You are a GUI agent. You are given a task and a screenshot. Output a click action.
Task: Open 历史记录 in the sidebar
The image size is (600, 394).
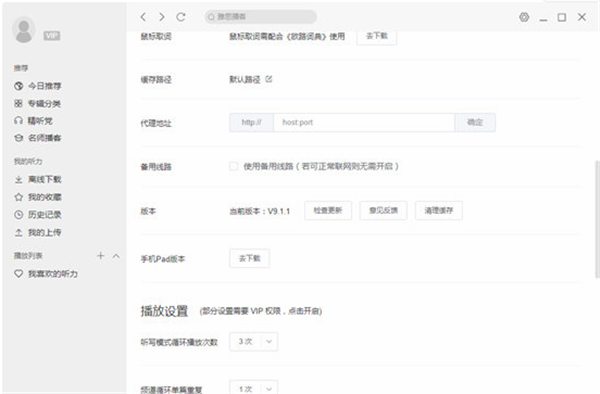[38, 215]
